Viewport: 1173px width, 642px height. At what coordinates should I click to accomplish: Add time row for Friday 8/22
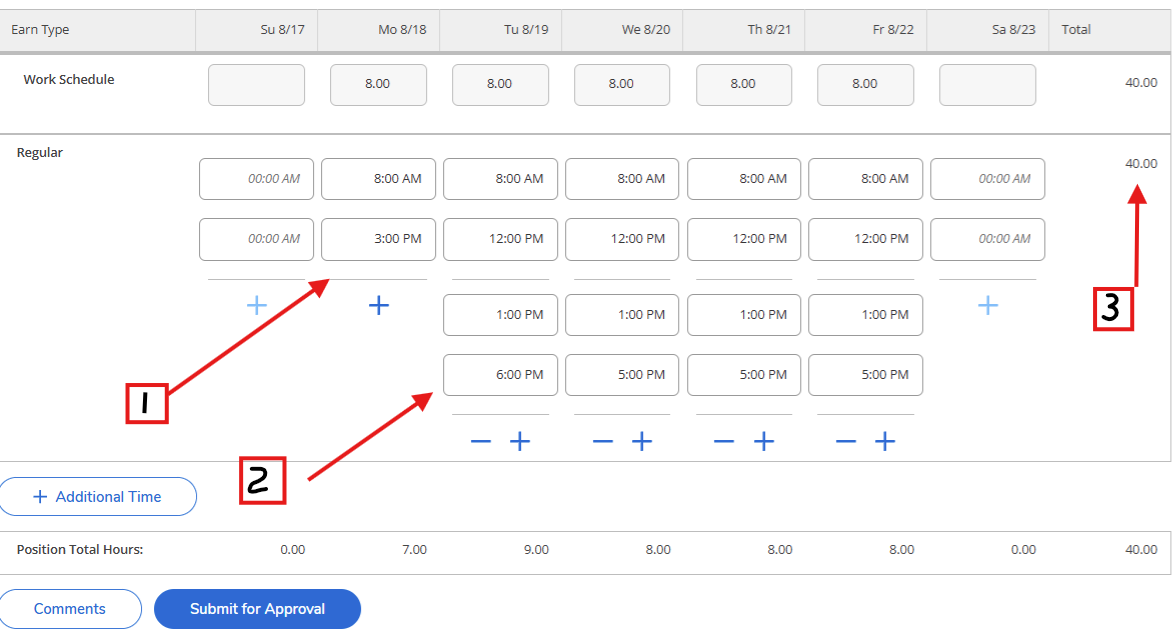click(885, 441)
